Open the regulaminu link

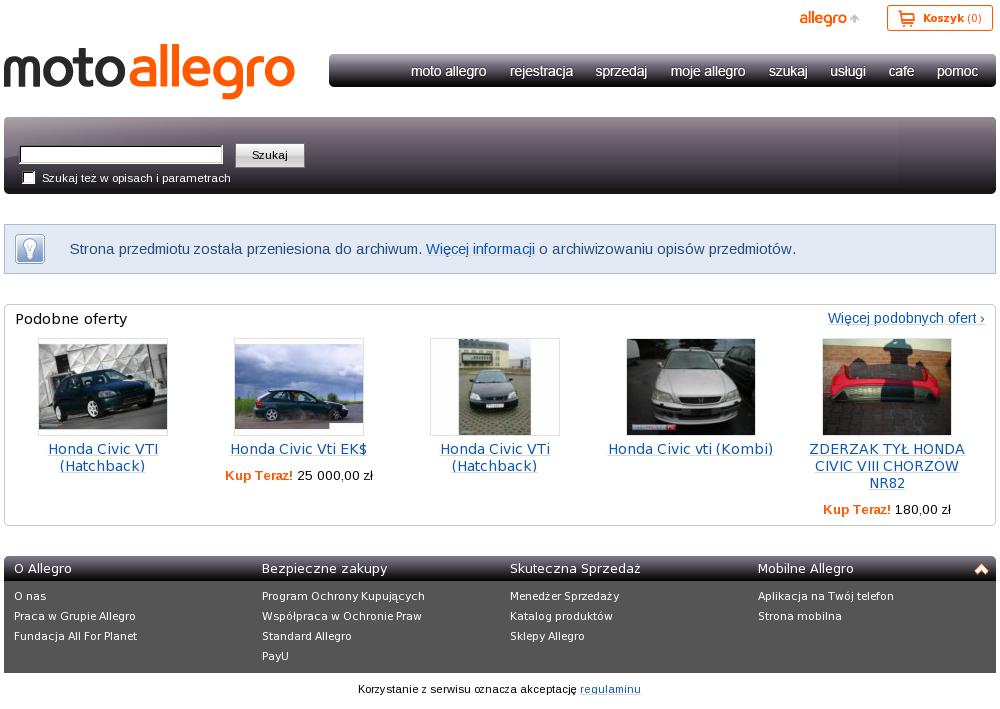coord(610,689)
